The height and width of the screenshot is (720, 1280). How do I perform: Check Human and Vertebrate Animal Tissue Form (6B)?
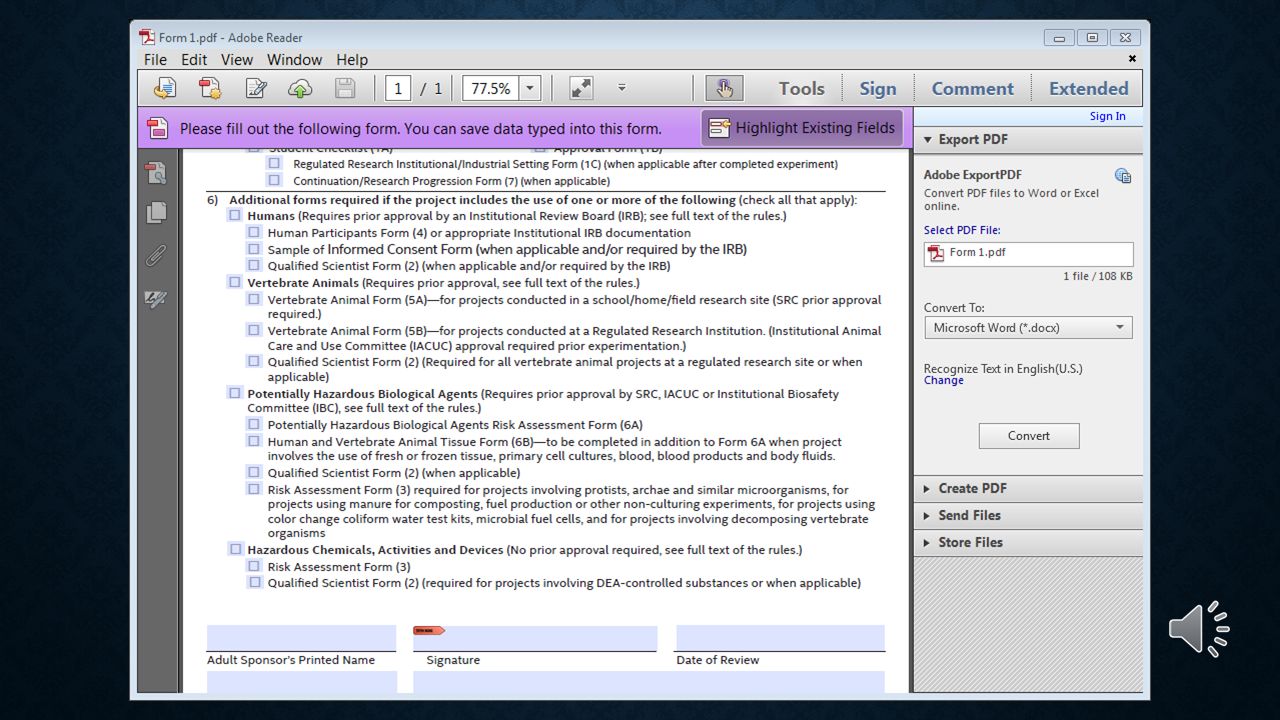coord(255,441)
